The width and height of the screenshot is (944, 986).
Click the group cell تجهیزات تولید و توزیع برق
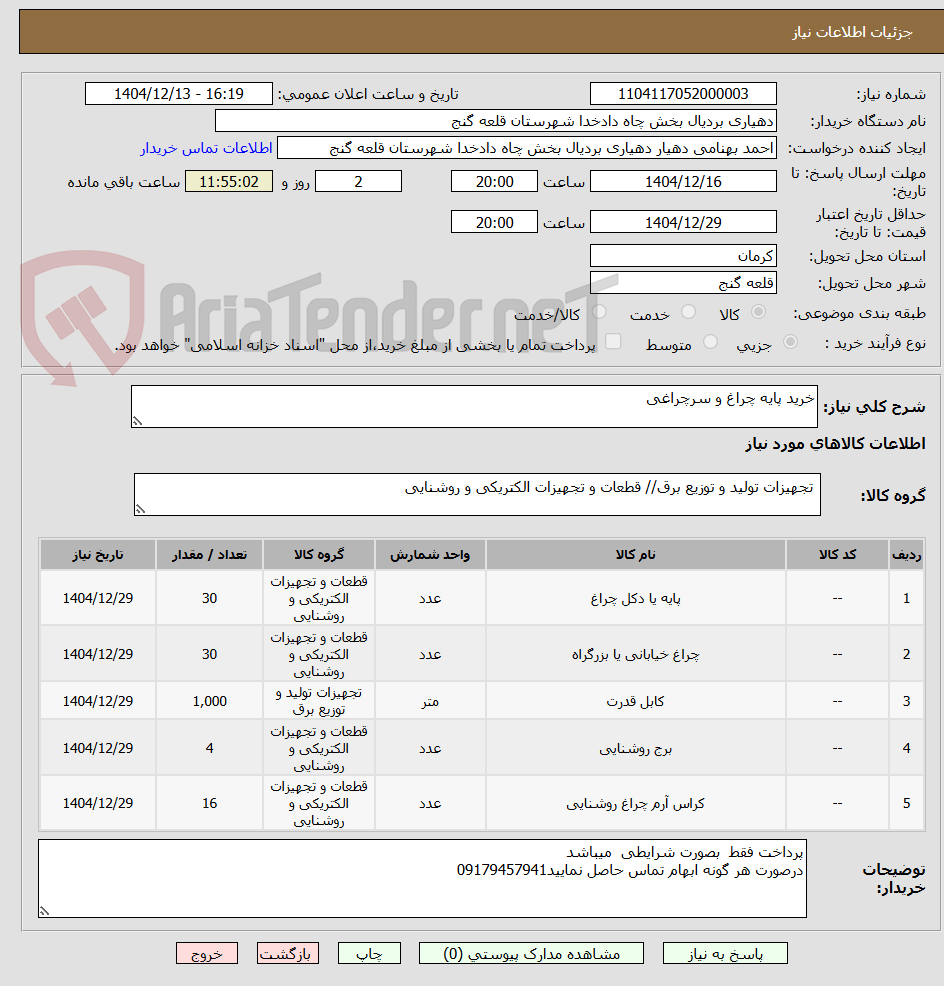click(x=319, y=701)
